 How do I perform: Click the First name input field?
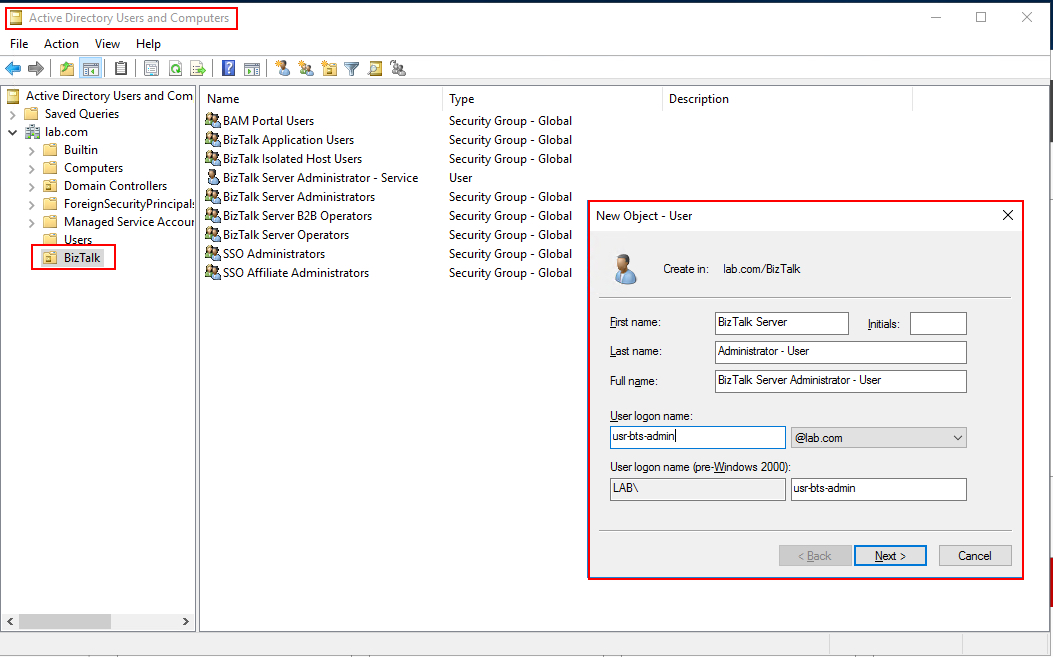782,322
